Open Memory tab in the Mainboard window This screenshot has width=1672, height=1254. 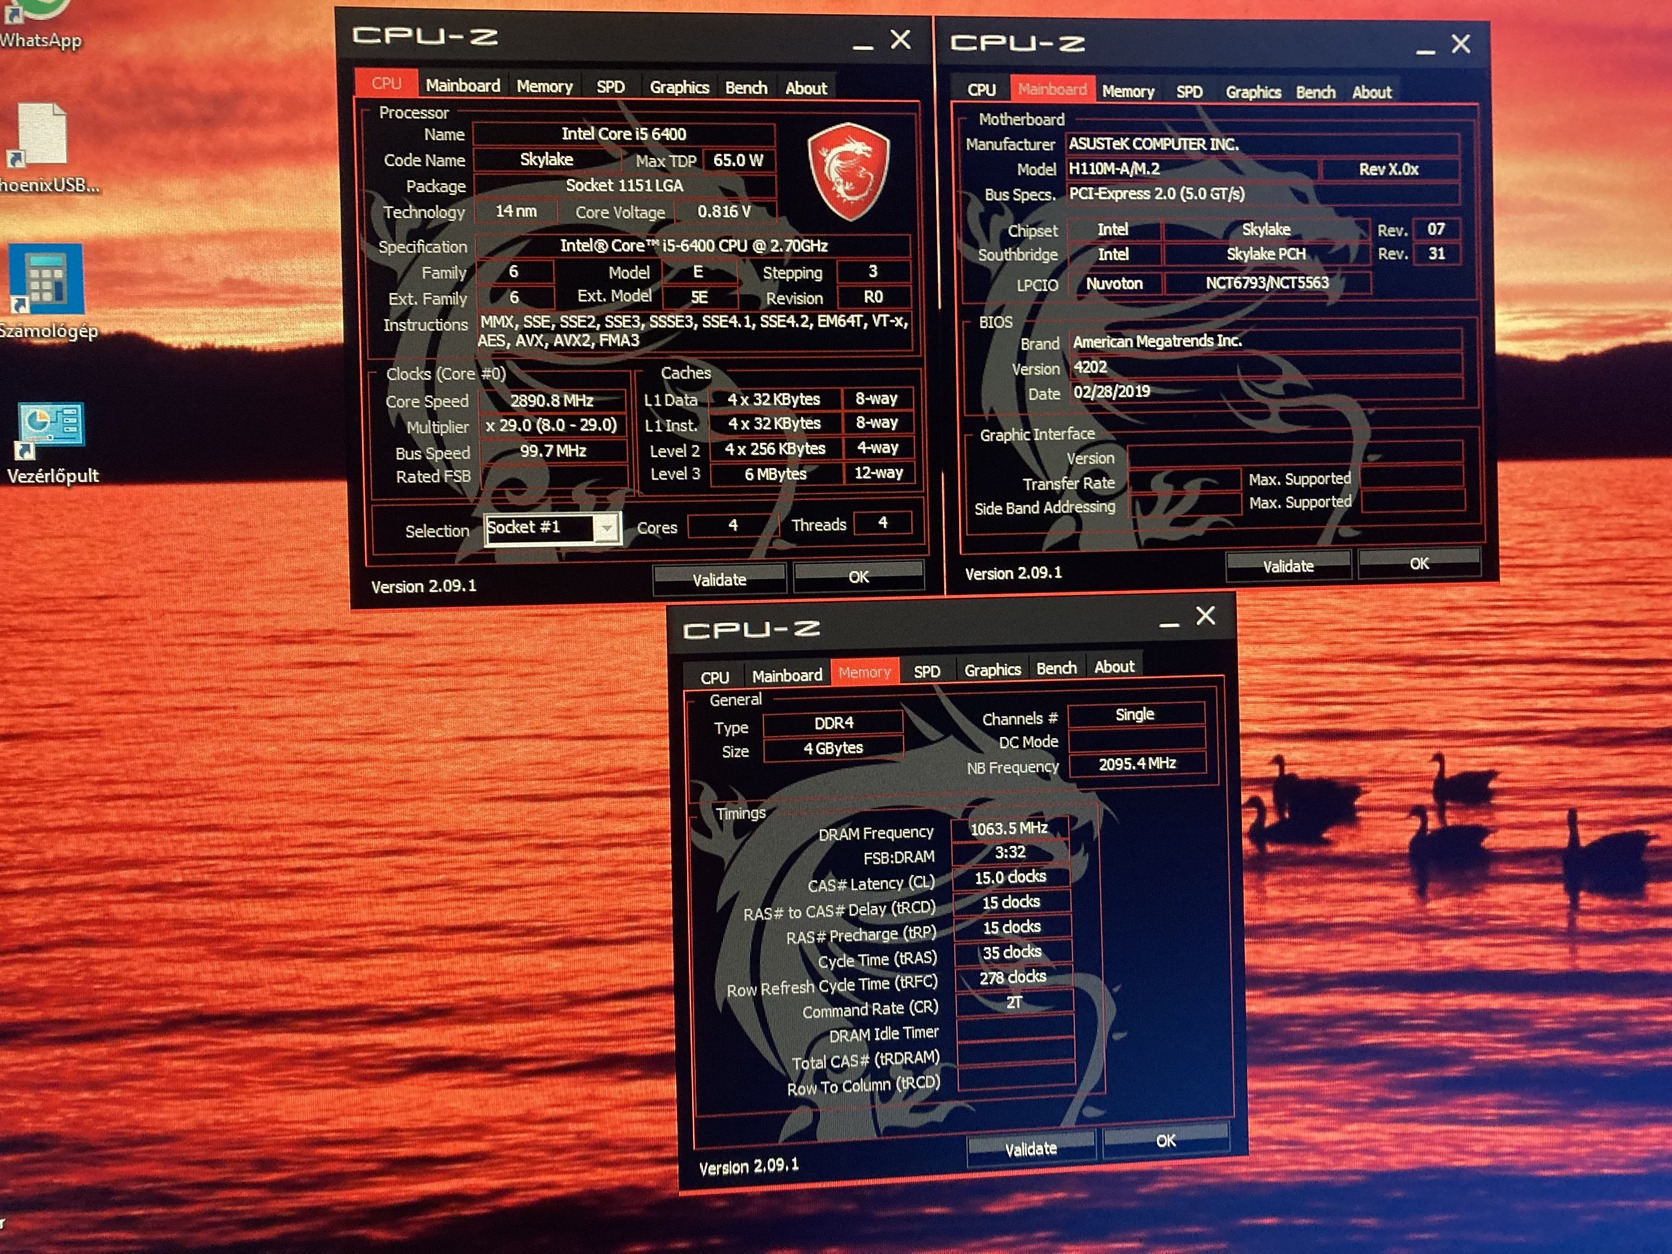click(x=1128, y=92)
